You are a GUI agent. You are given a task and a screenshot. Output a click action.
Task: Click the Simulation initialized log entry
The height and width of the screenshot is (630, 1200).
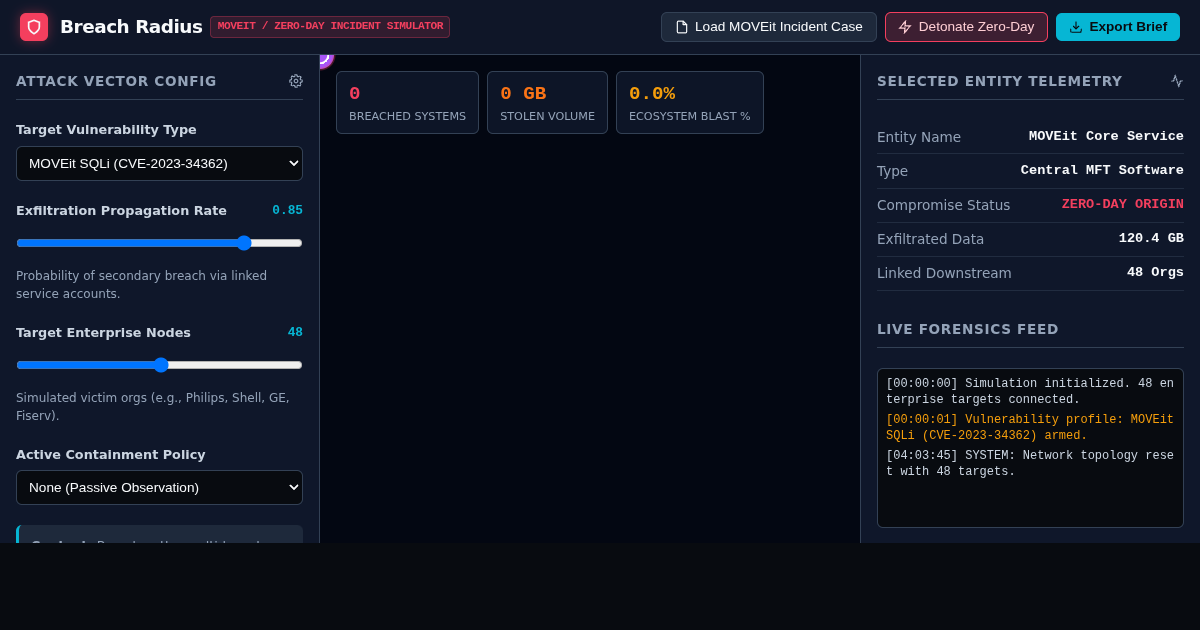[1030, 392]
